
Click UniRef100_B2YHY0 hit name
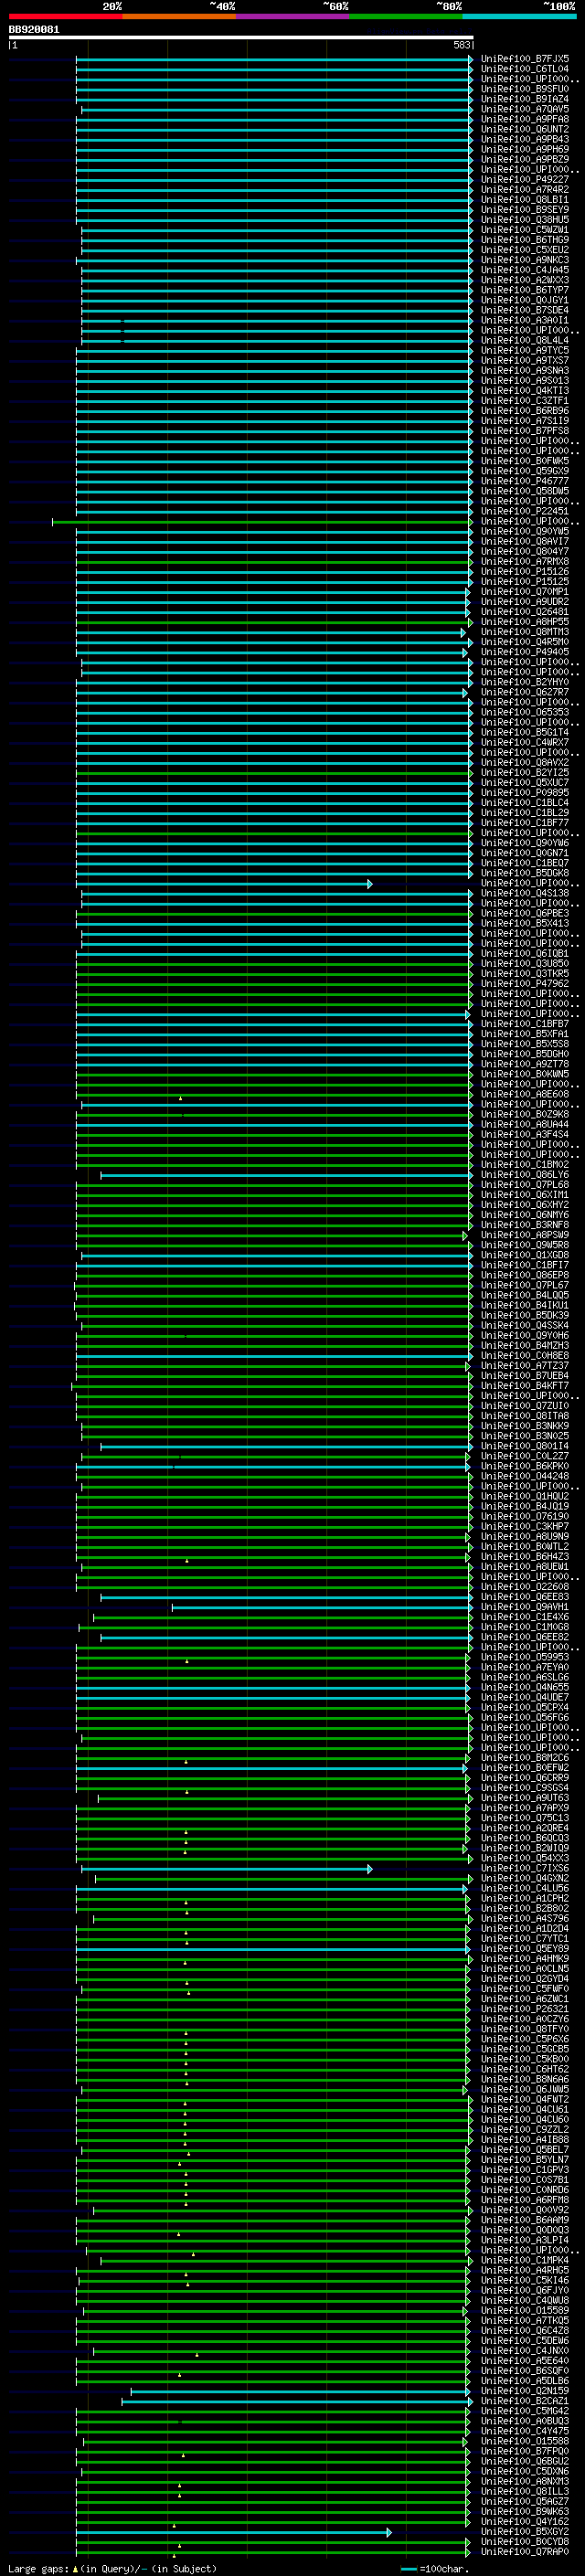pyautogui.click(x=525, y=682)
